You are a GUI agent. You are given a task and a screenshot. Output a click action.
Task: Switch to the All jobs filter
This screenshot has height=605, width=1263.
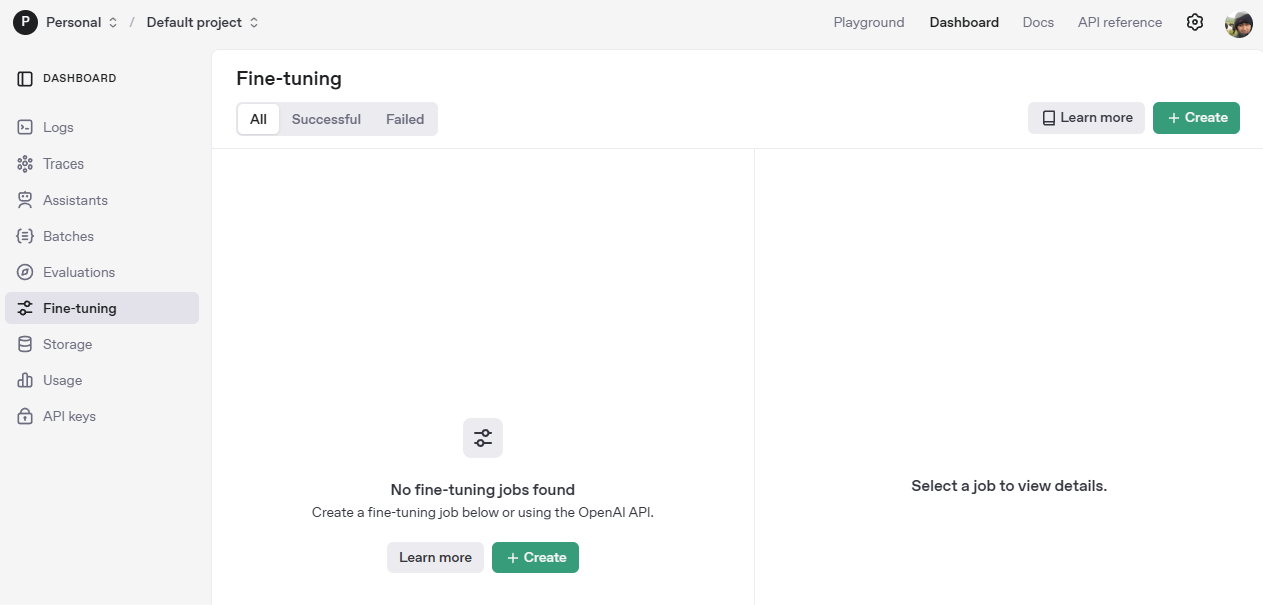pos(258,119)
